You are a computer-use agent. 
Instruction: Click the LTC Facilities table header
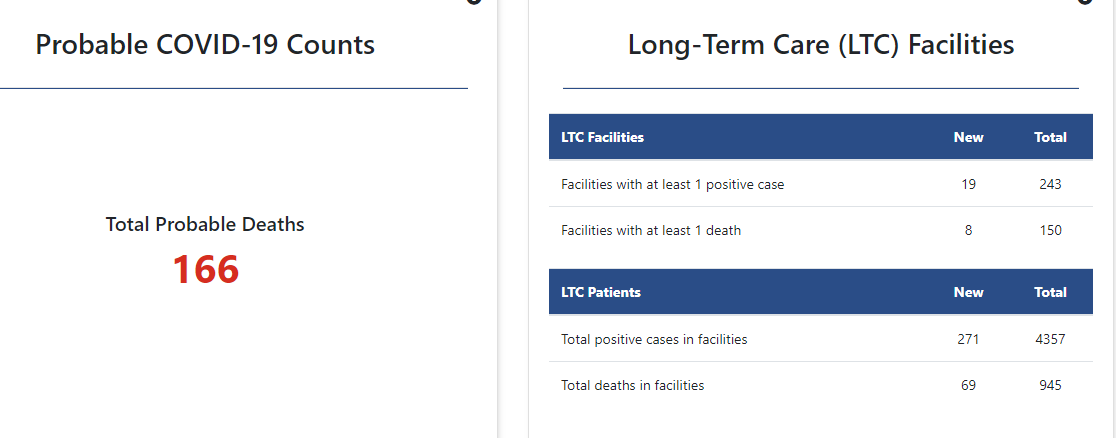[x=602, y=137]
